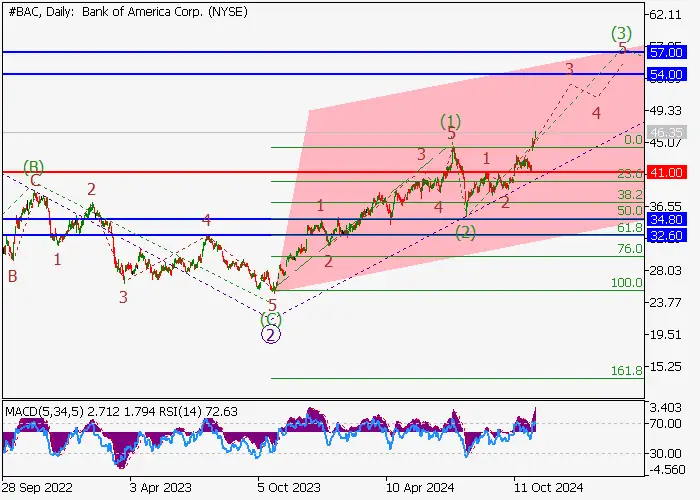Select the 50.0 Fibonacci level label

[630, 211]
